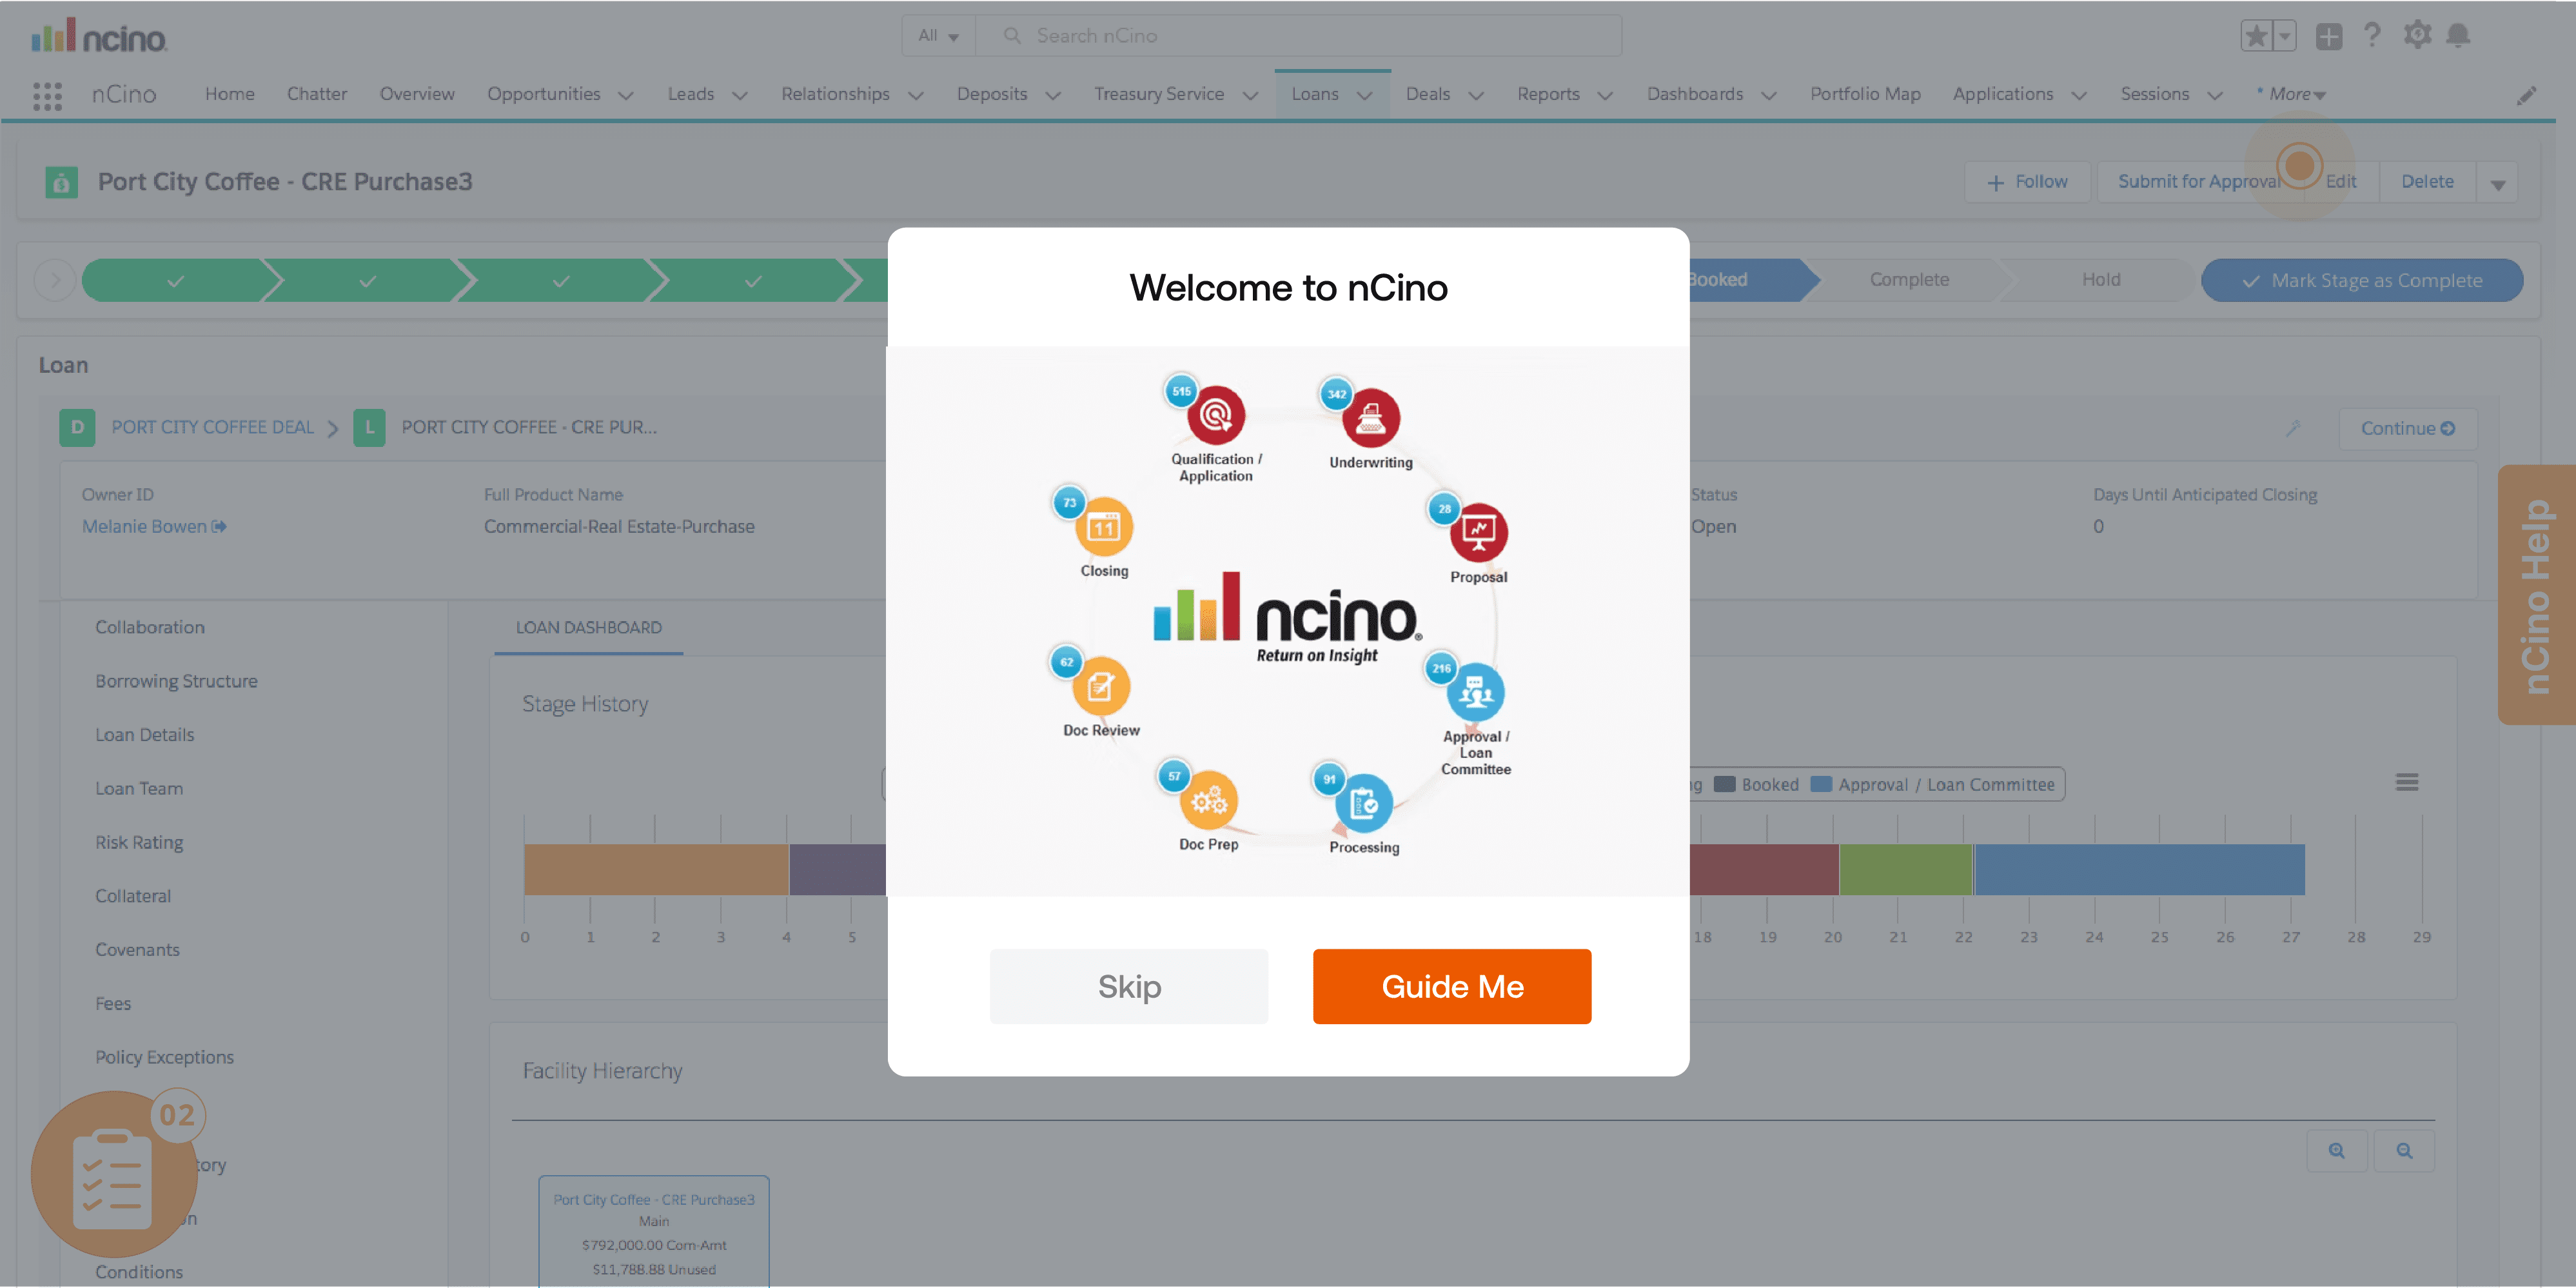This screenshot has height=1288, width=2576.
Task: Expand the path with the circle chevron
Action: 55,280
